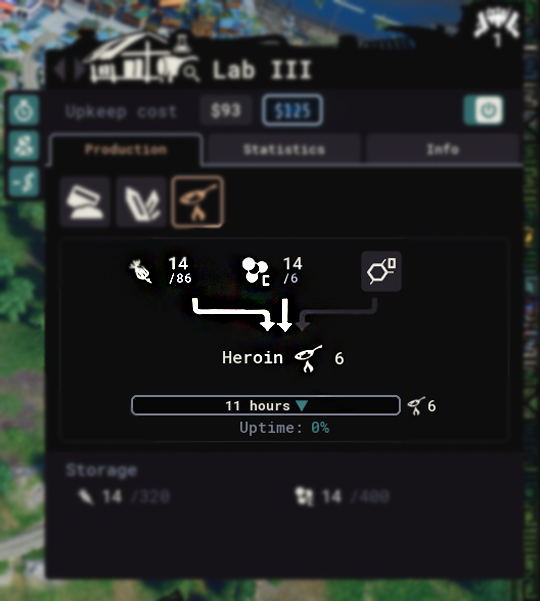
Task: Open the additive molecule slot
Action: click(x=381, y=271)
